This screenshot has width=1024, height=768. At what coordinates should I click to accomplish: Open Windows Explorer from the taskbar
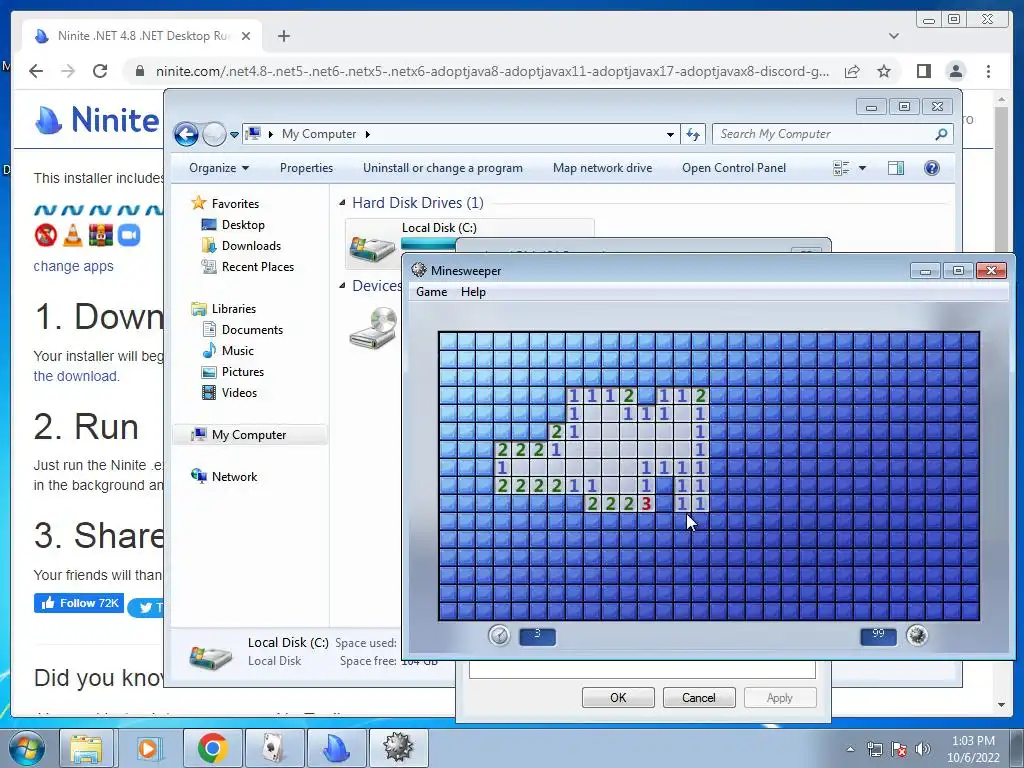click(x=86, y=748)
